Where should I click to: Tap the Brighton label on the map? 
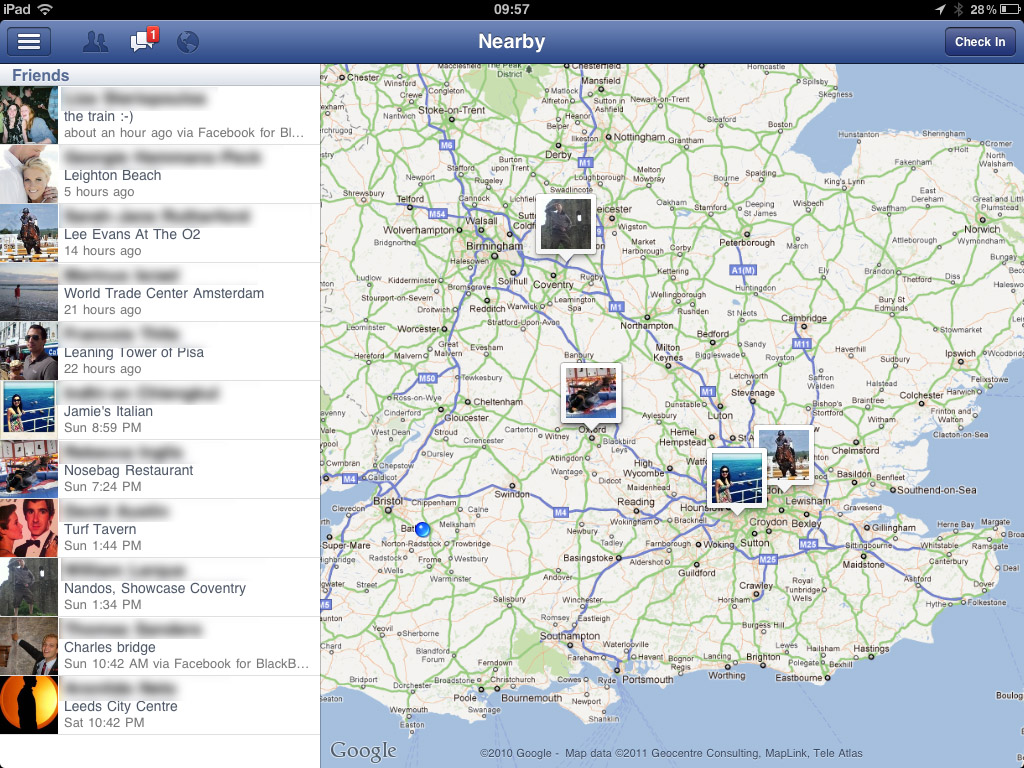point(763,657)
